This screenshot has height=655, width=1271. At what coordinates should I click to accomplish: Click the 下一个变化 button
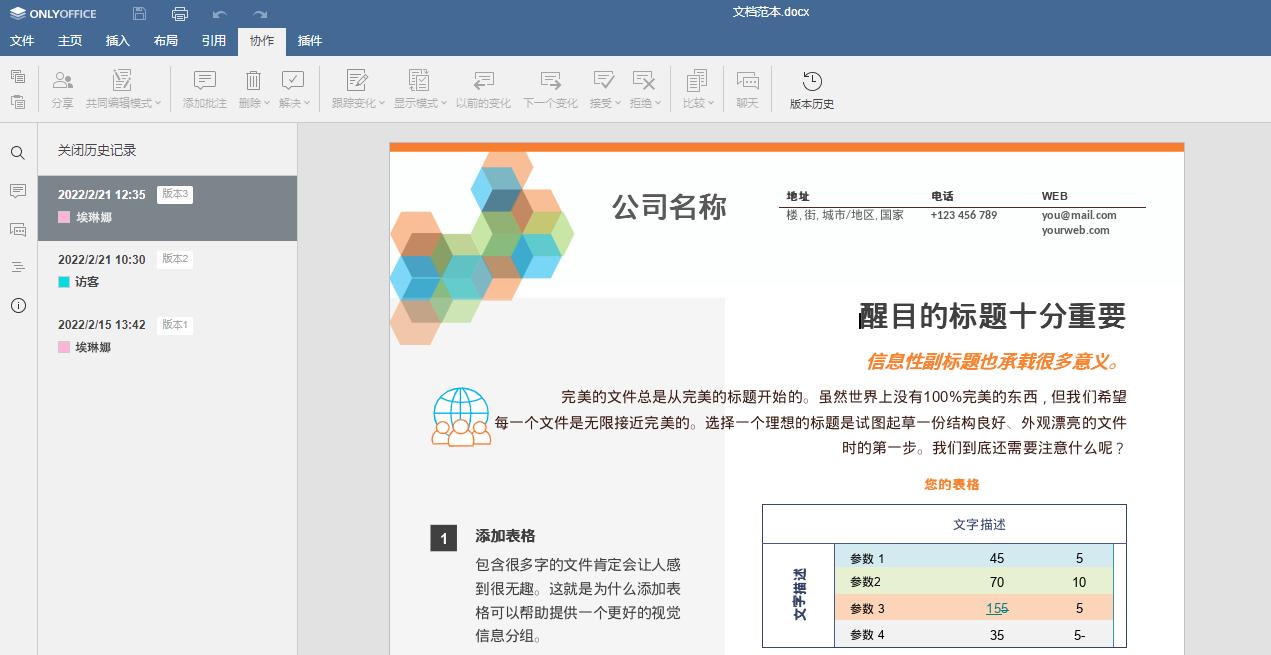coord(549,87)
